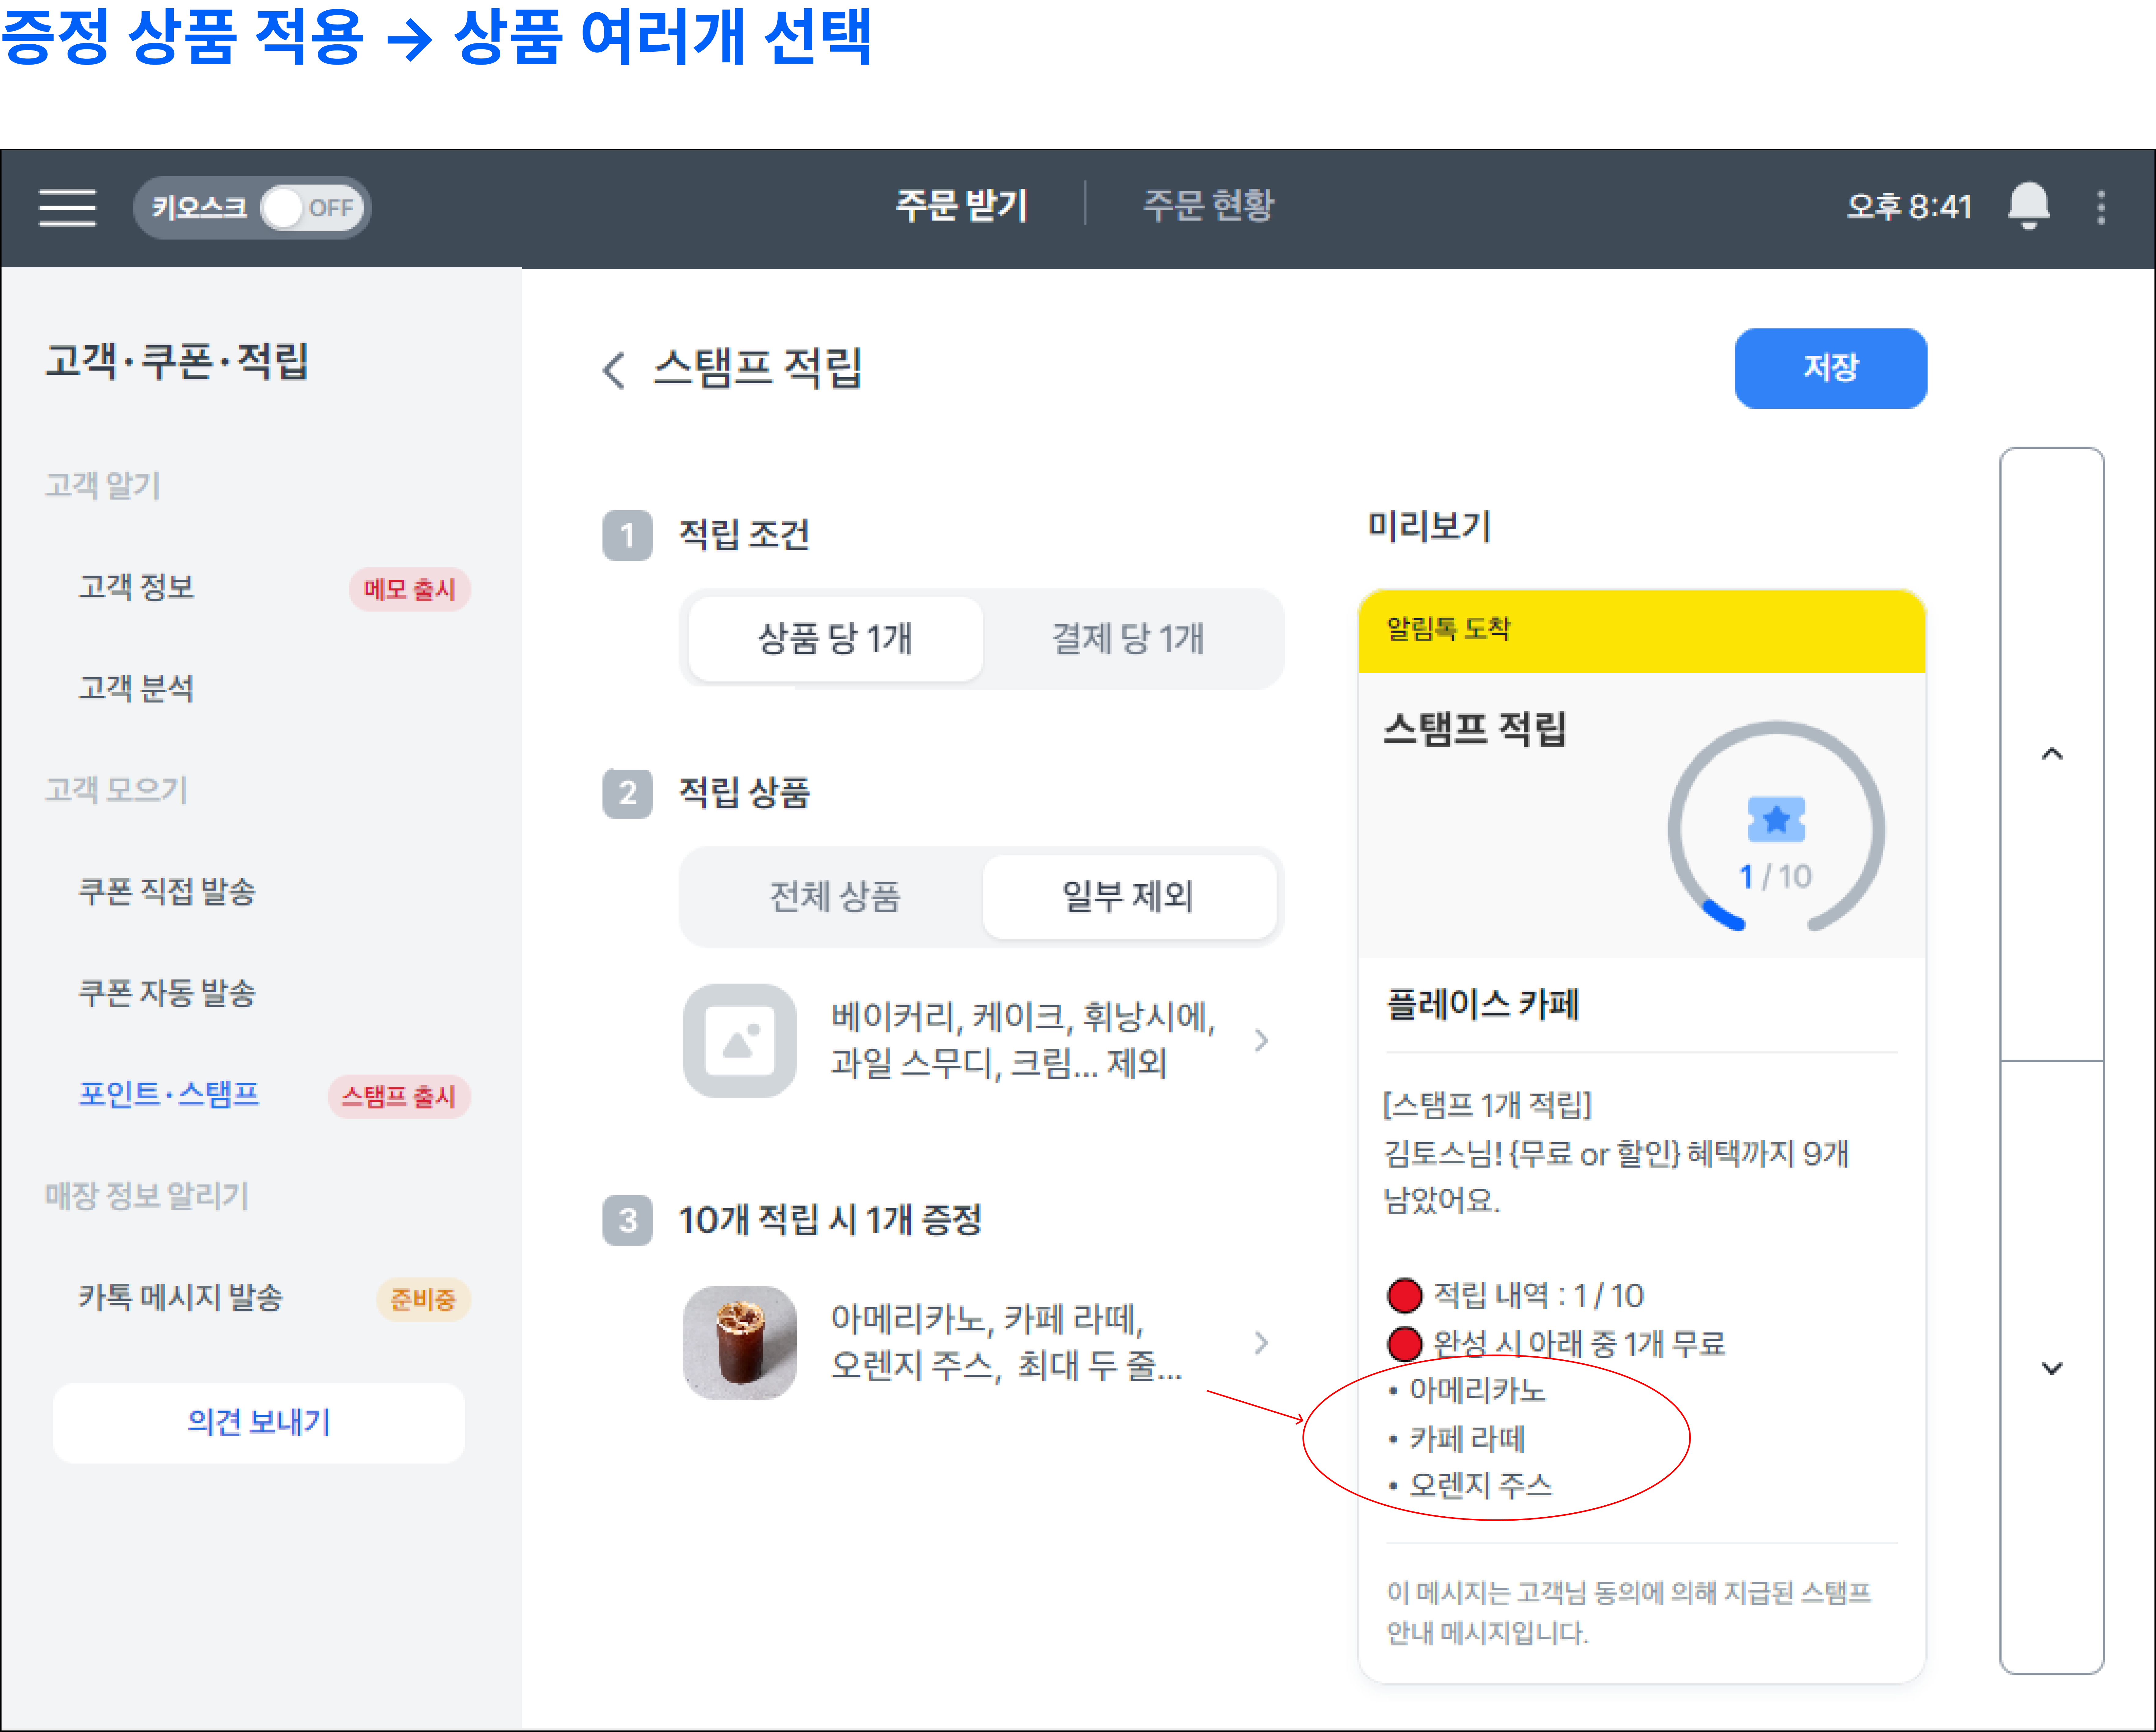This screenshot has height=1732, width=2156.
Task: Expand the excluded products list chevron
Action: tap(1261, 1040)
